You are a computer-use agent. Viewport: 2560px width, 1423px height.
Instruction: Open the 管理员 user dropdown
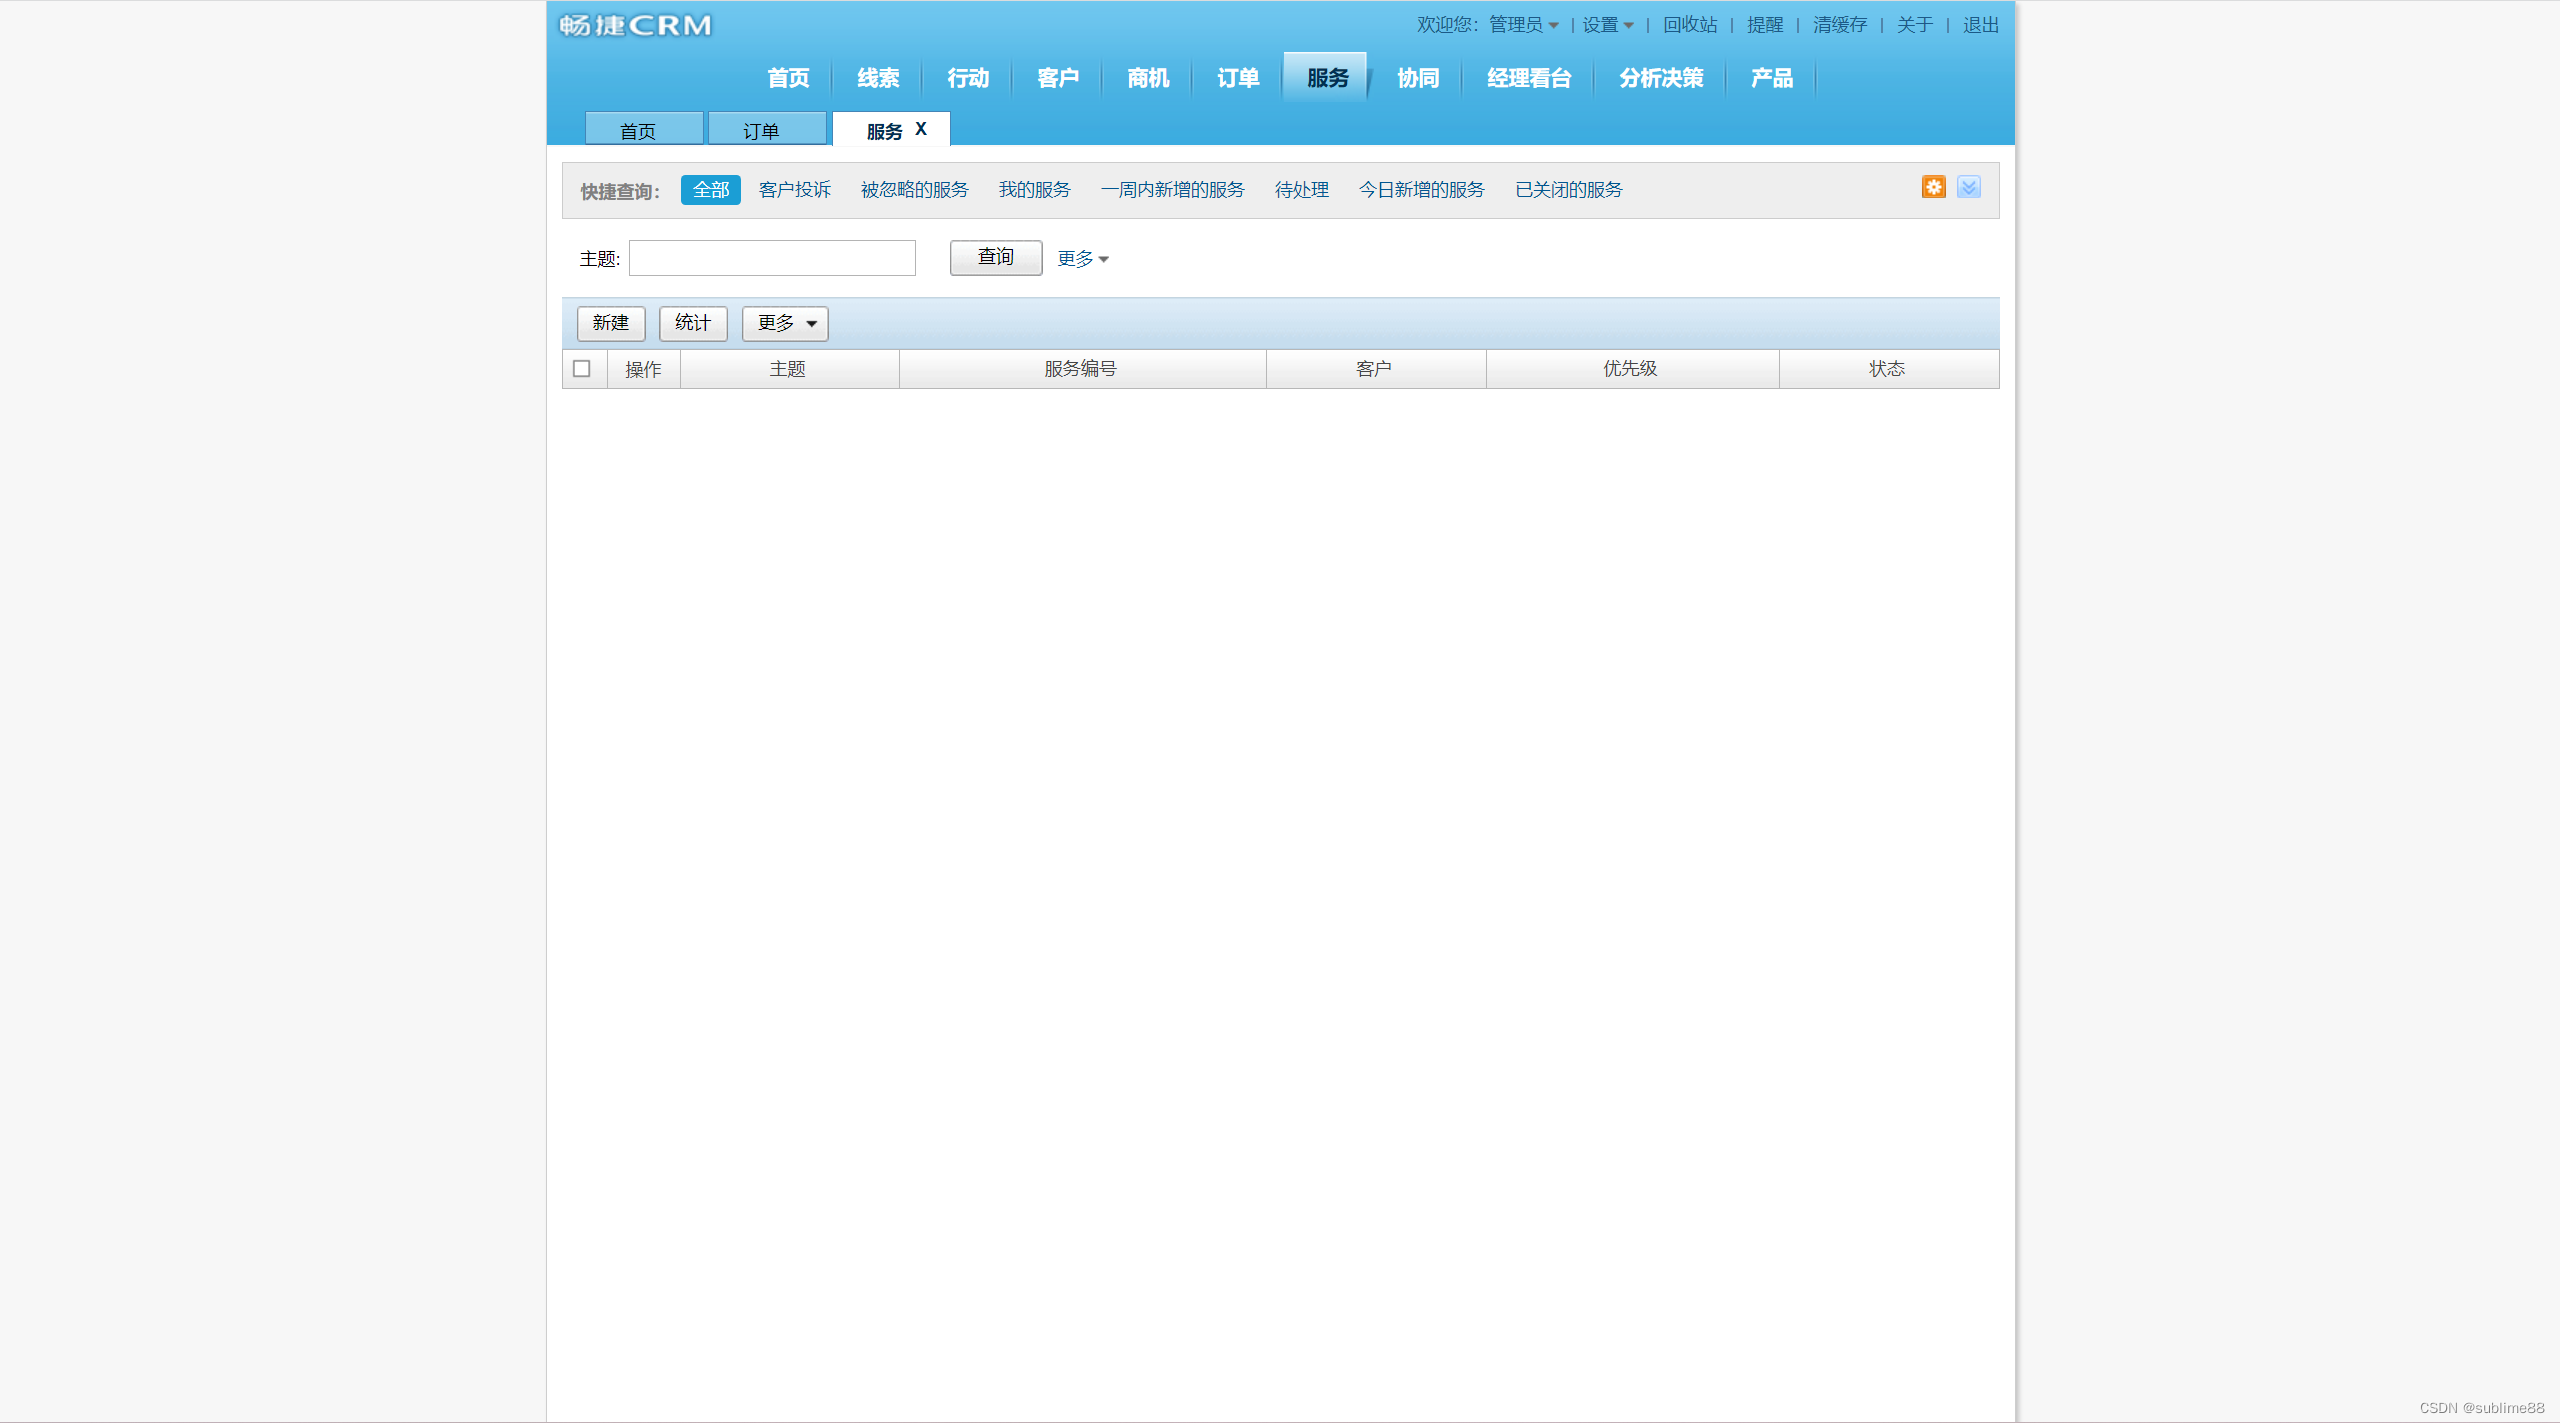pos(1524,25)
